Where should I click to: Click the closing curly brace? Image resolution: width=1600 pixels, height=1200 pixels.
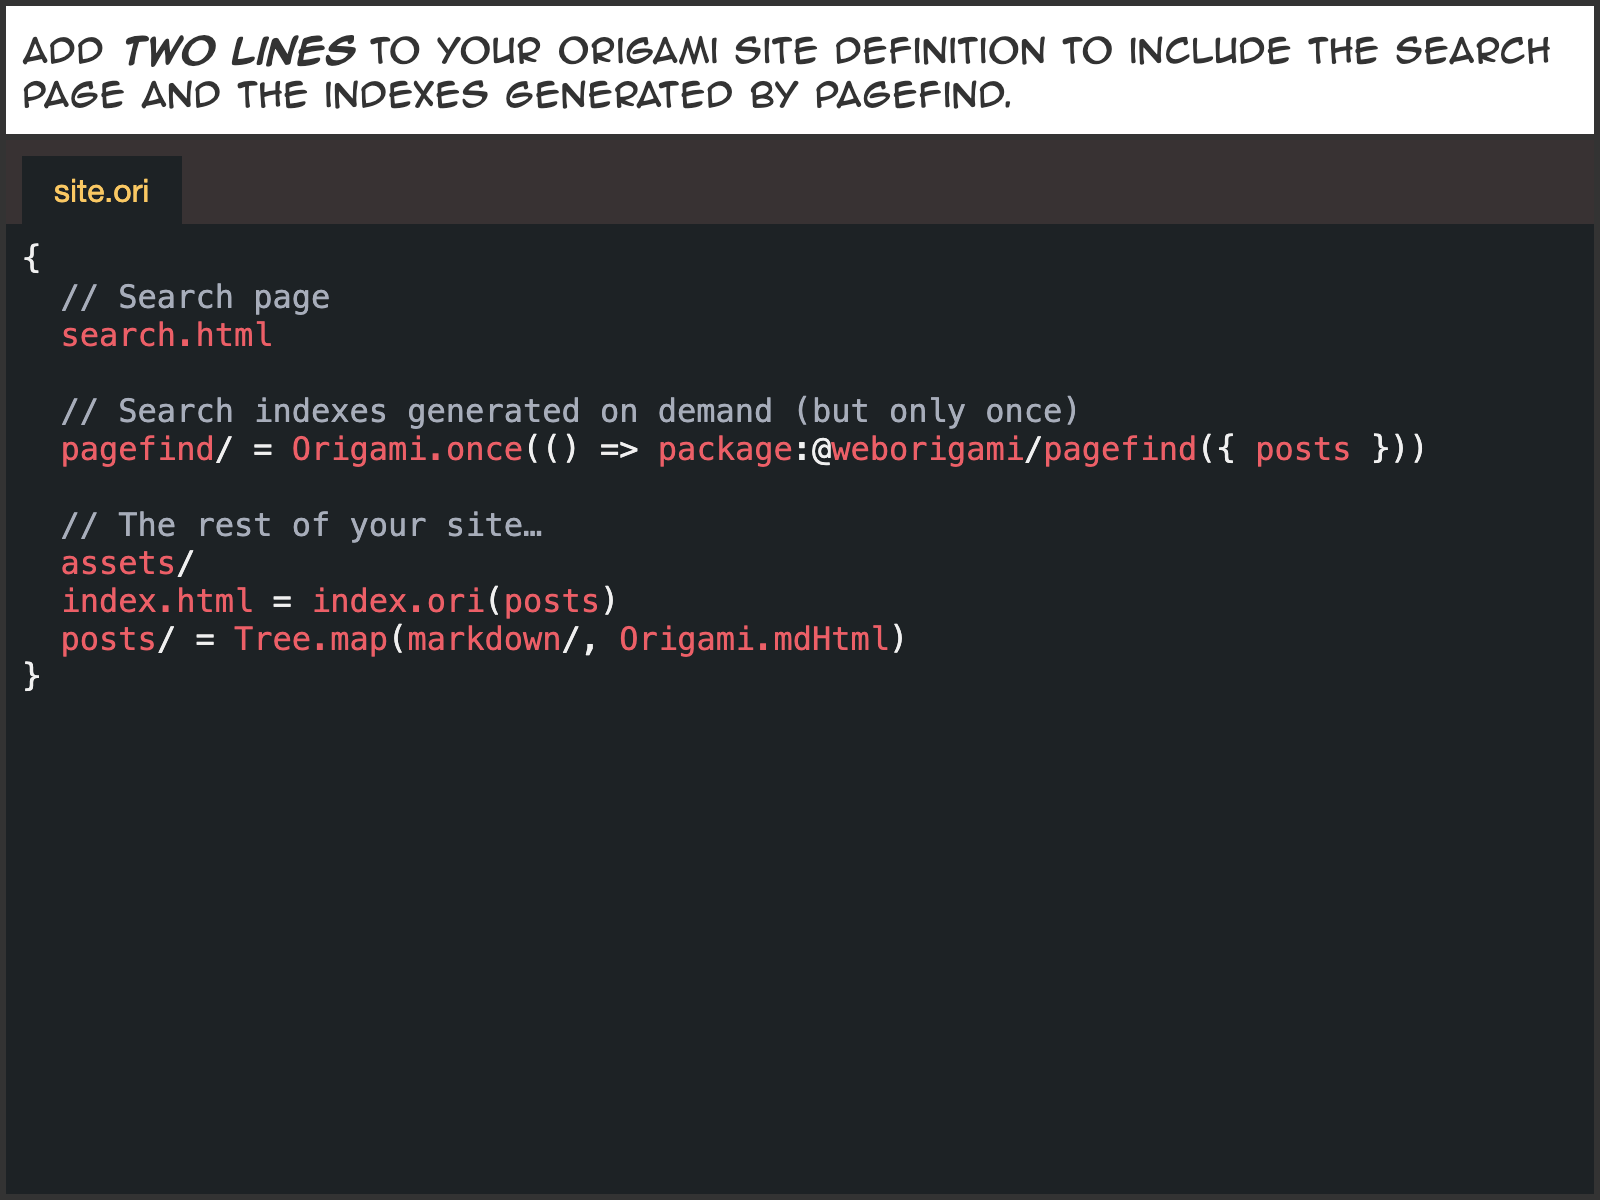point(32,677)
